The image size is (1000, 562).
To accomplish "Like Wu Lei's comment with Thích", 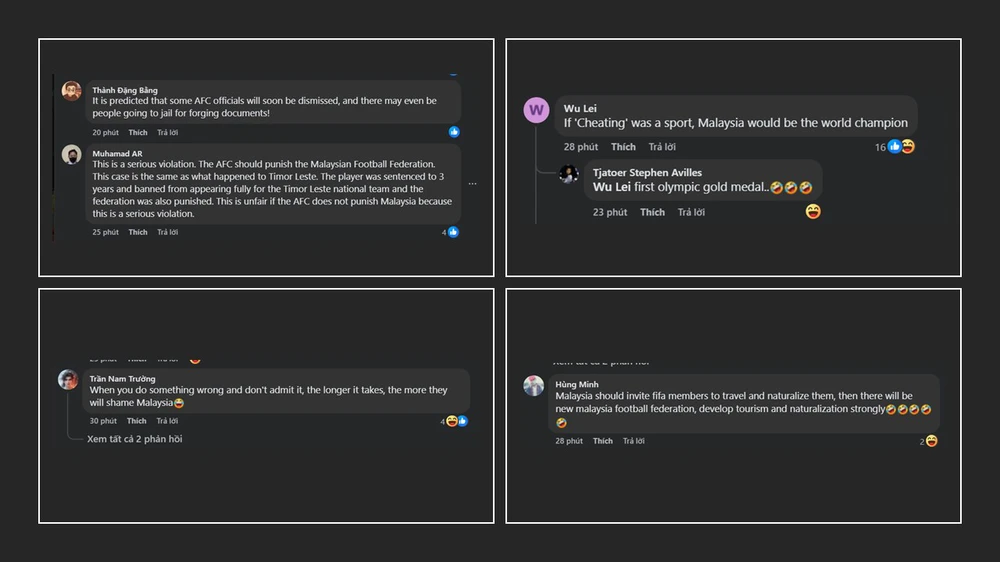I will coord(623,147).
